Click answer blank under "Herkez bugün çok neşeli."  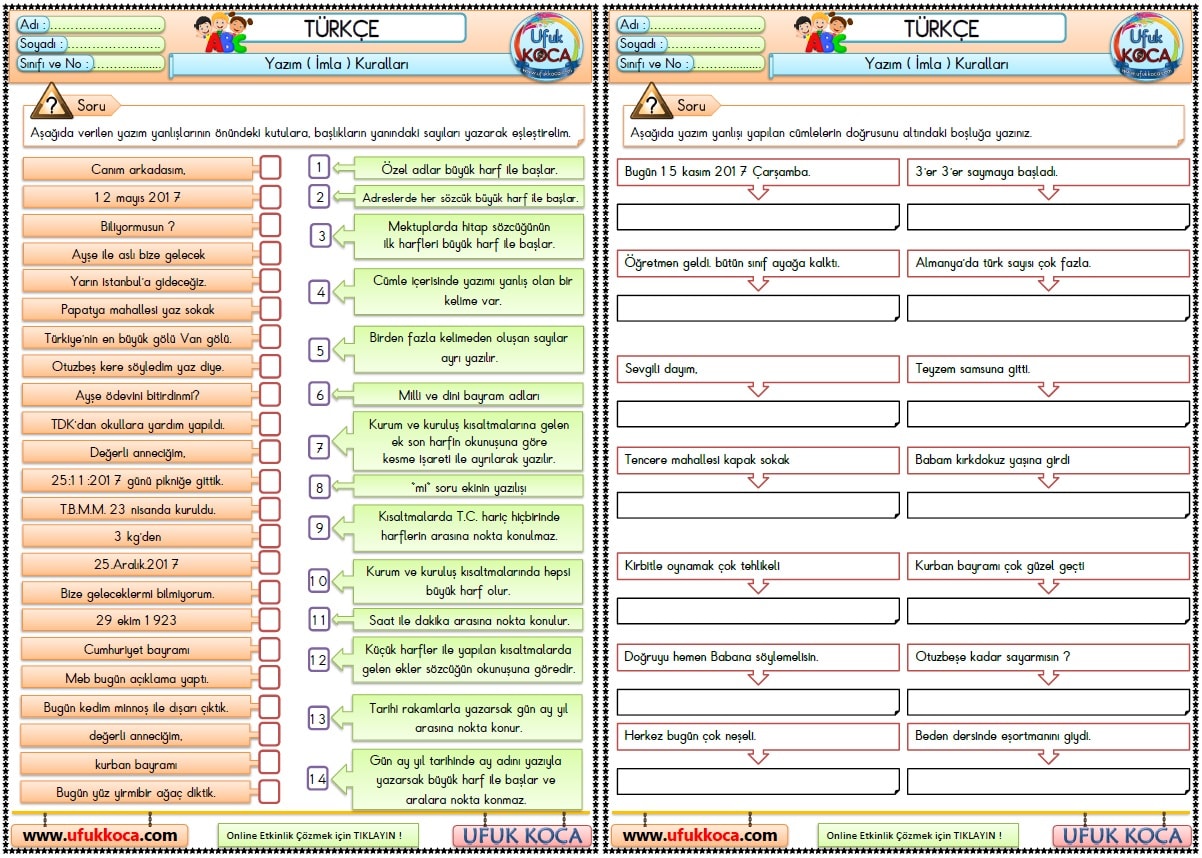point(758,780)
